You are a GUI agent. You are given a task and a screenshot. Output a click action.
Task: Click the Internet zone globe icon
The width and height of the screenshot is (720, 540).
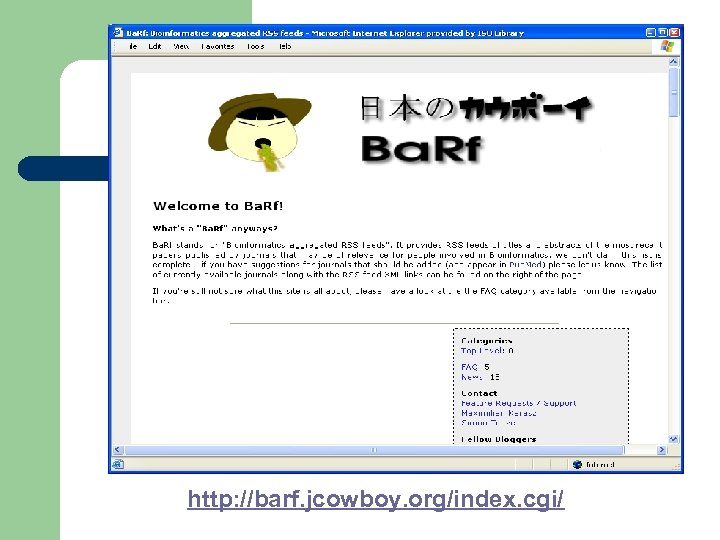pos(578,464)
